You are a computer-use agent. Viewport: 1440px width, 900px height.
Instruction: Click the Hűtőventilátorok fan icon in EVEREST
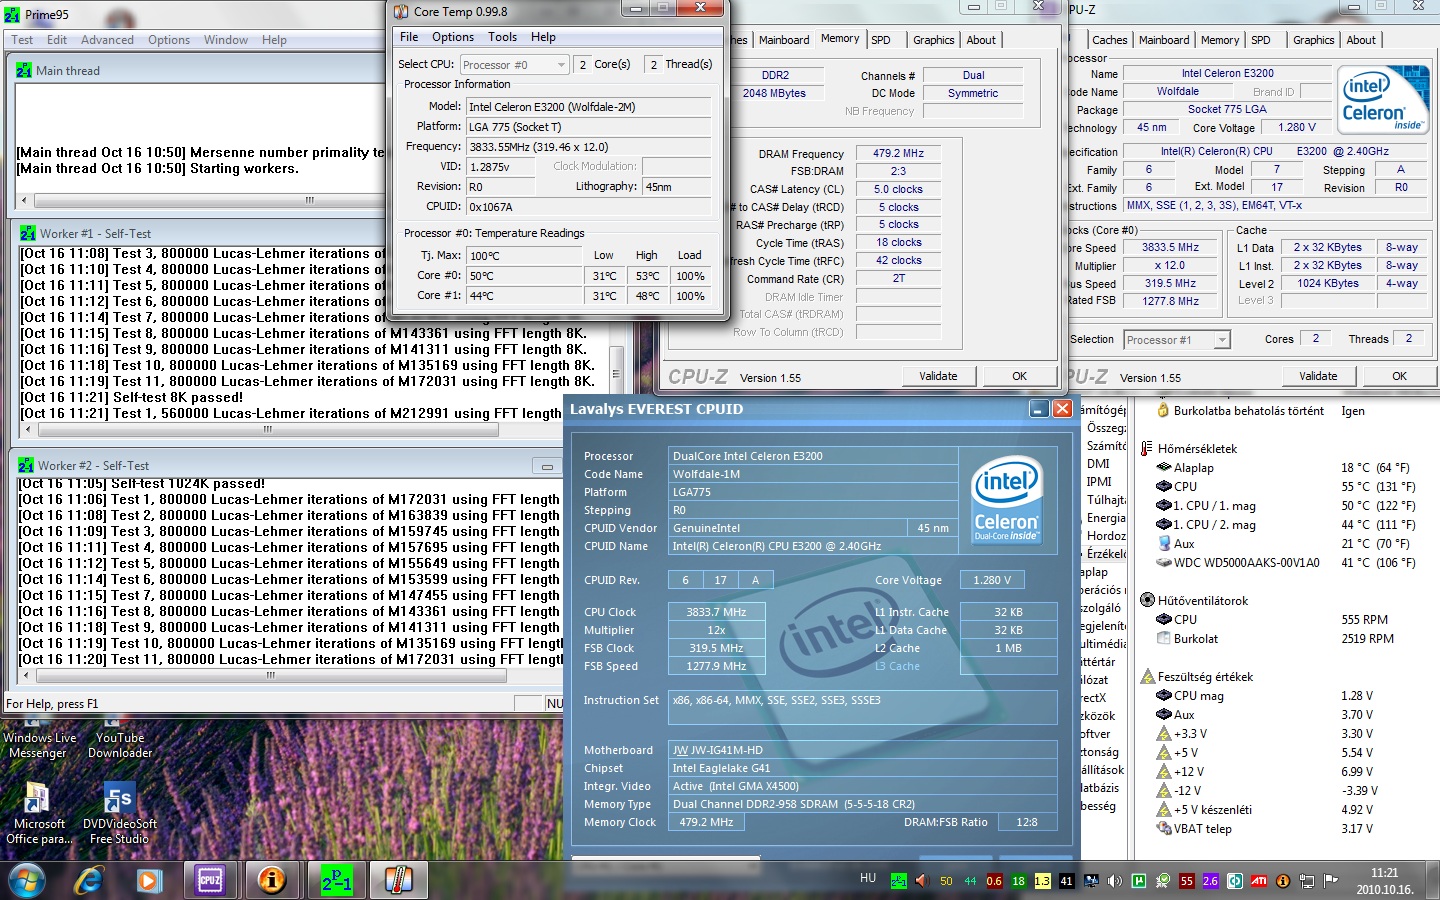point(1147,600)
